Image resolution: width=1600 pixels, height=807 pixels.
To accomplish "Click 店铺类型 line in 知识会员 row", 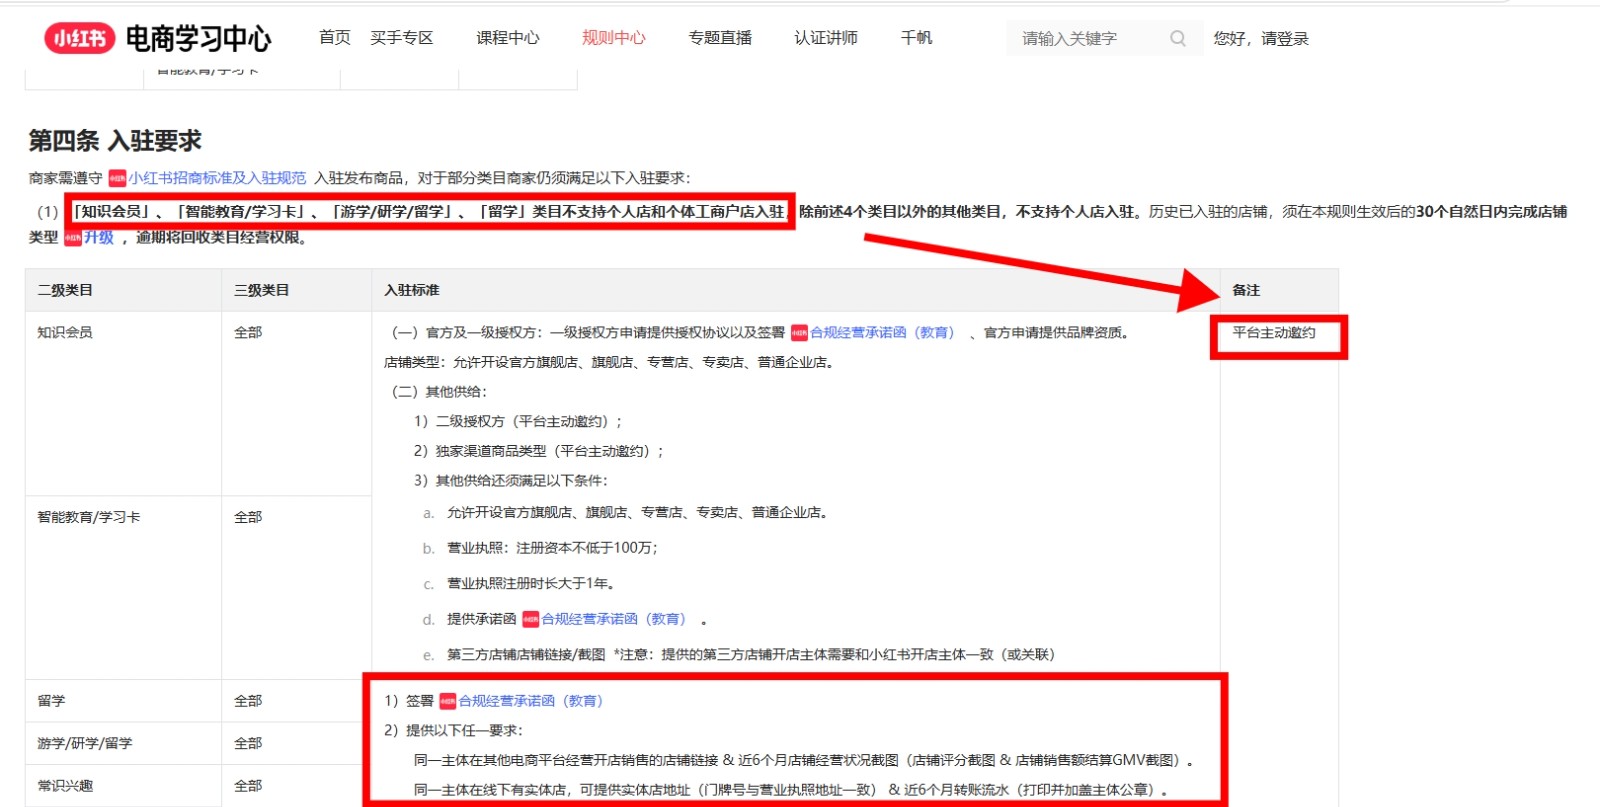I will tap(610, 362).
